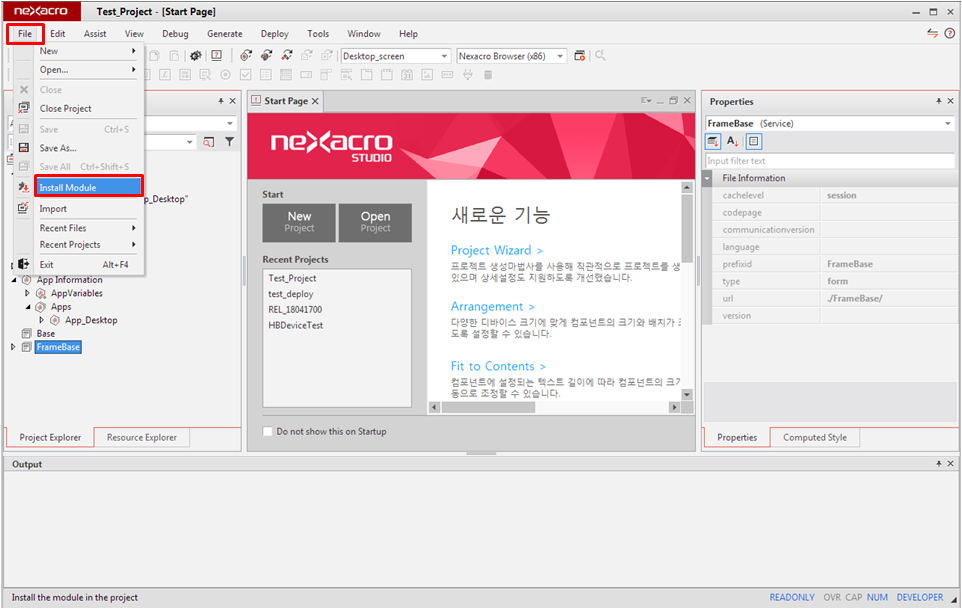Image resolution: width=962 pixels, height=609 pixels.
Task: Click the Exit icon in File menu
Action: (x=23, y=264)
